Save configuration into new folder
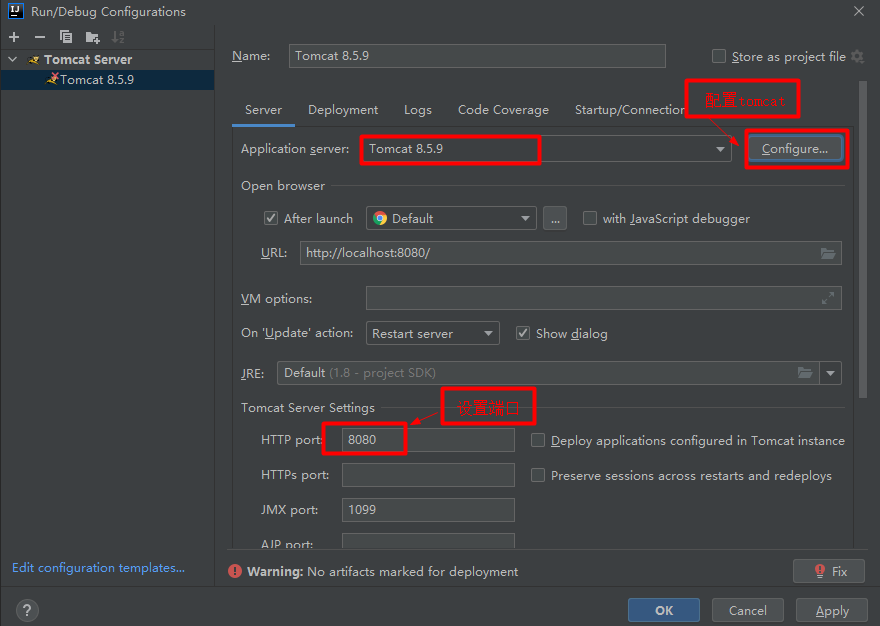 pos(92,38)
